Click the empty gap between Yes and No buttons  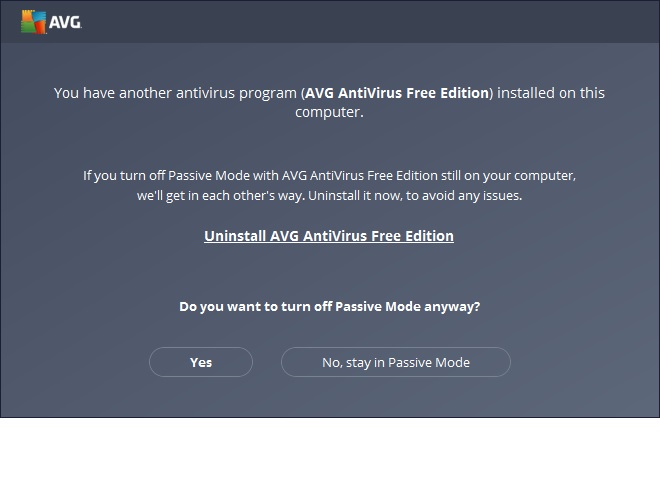[x=267, y=362]
